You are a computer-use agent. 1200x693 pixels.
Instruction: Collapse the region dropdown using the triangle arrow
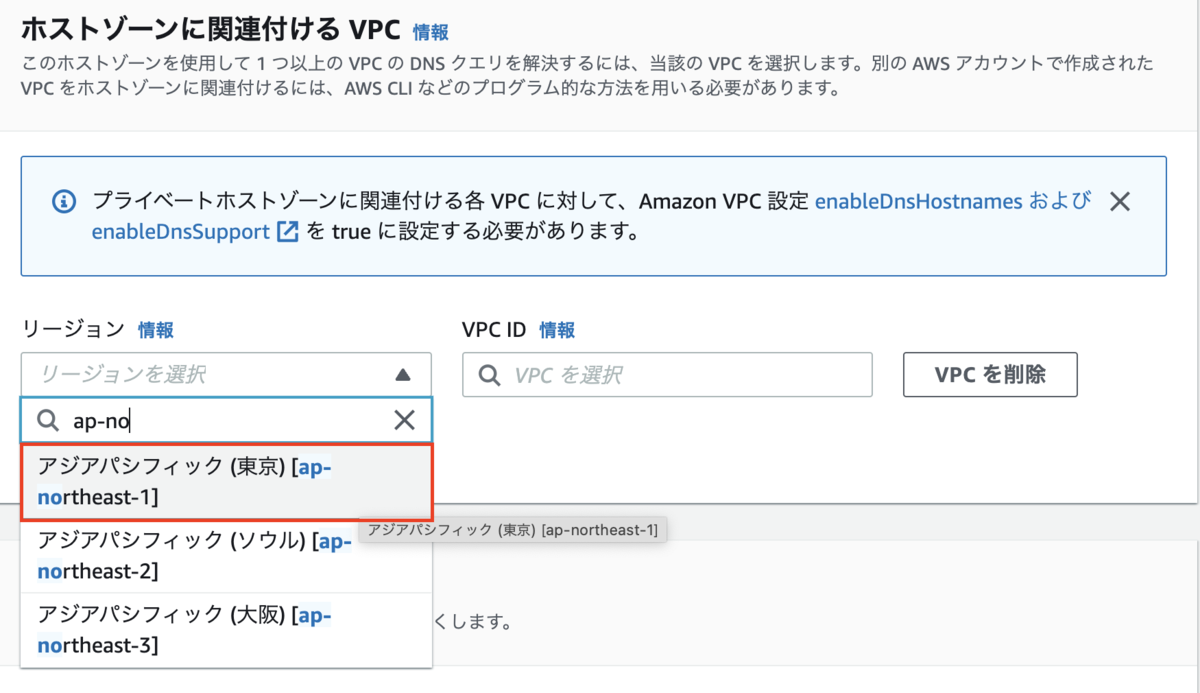402,375
